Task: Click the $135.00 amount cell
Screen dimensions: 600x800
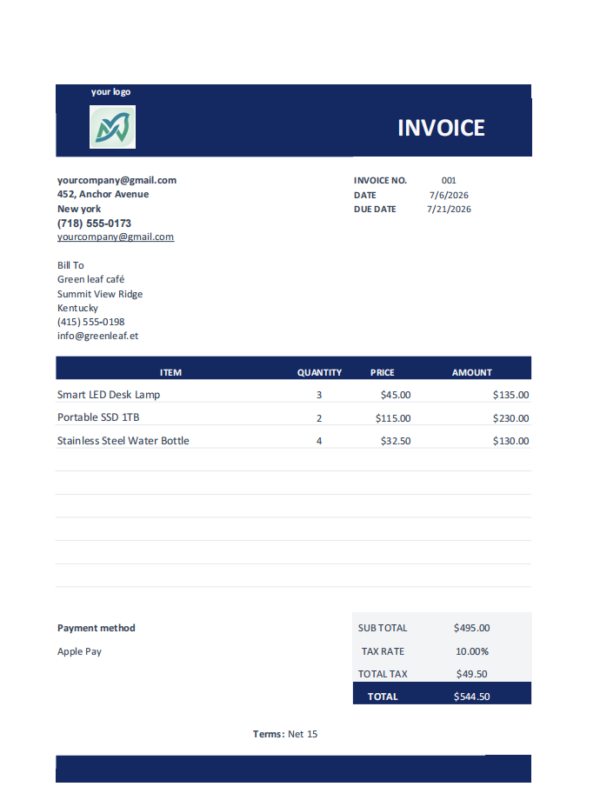Action: pyautogui.click(x=511, y=395)
